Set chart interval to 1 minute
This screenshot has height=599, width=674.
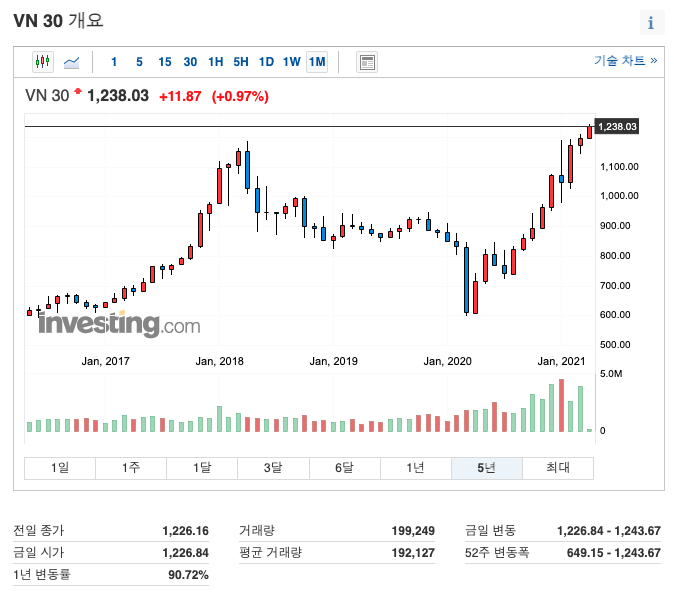(x=114, y=62)
